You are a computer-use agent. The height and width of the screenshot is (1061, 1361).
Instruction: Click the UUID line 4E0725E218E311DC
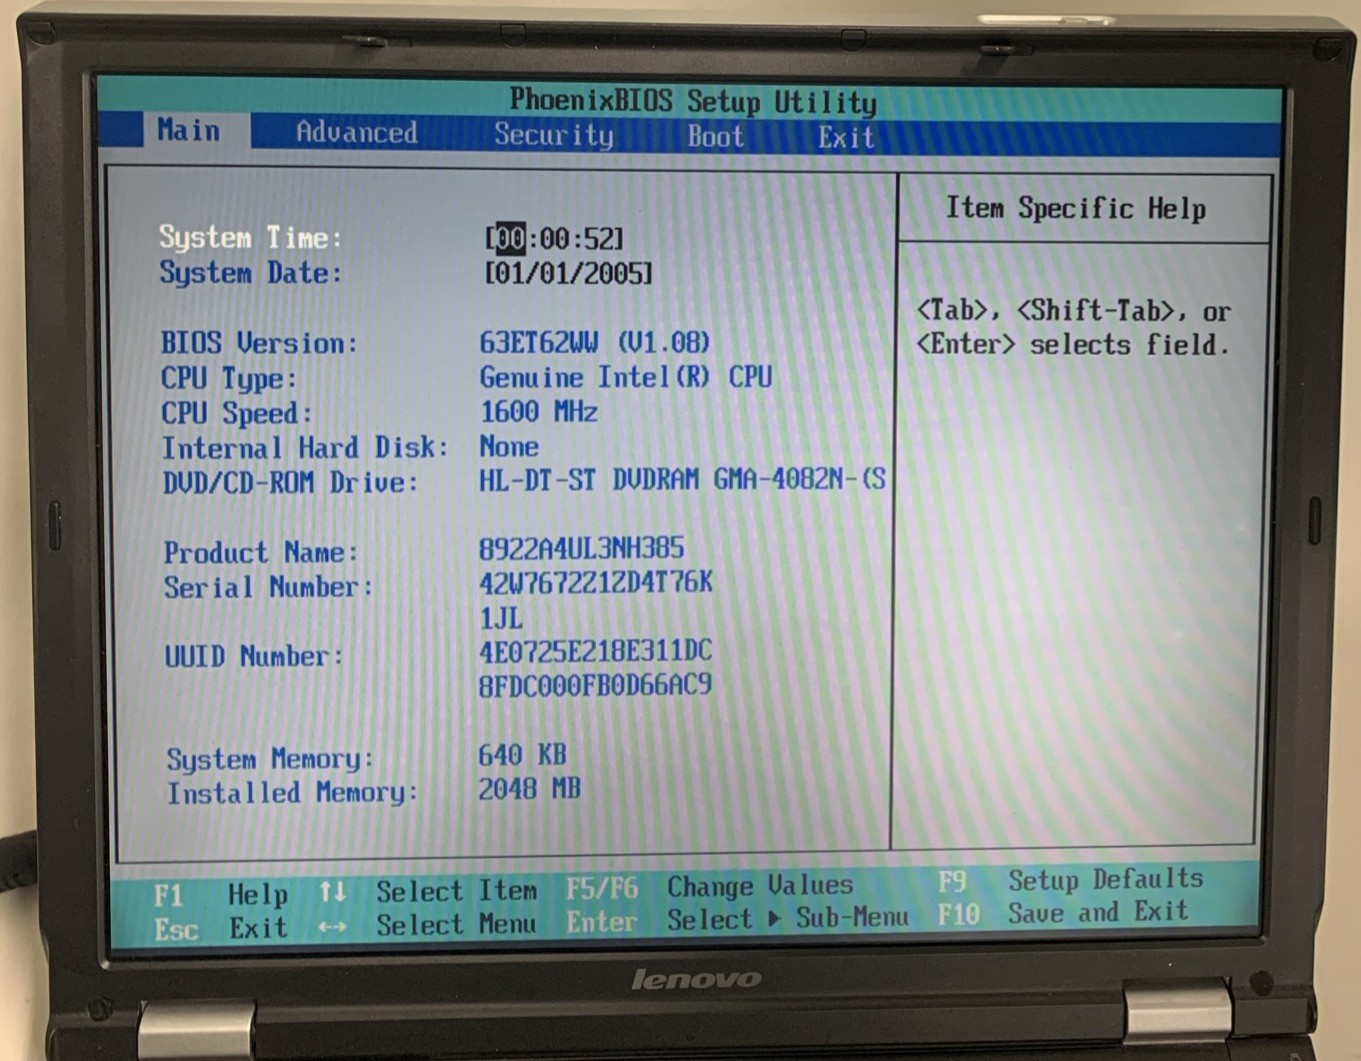pos(595,652)
